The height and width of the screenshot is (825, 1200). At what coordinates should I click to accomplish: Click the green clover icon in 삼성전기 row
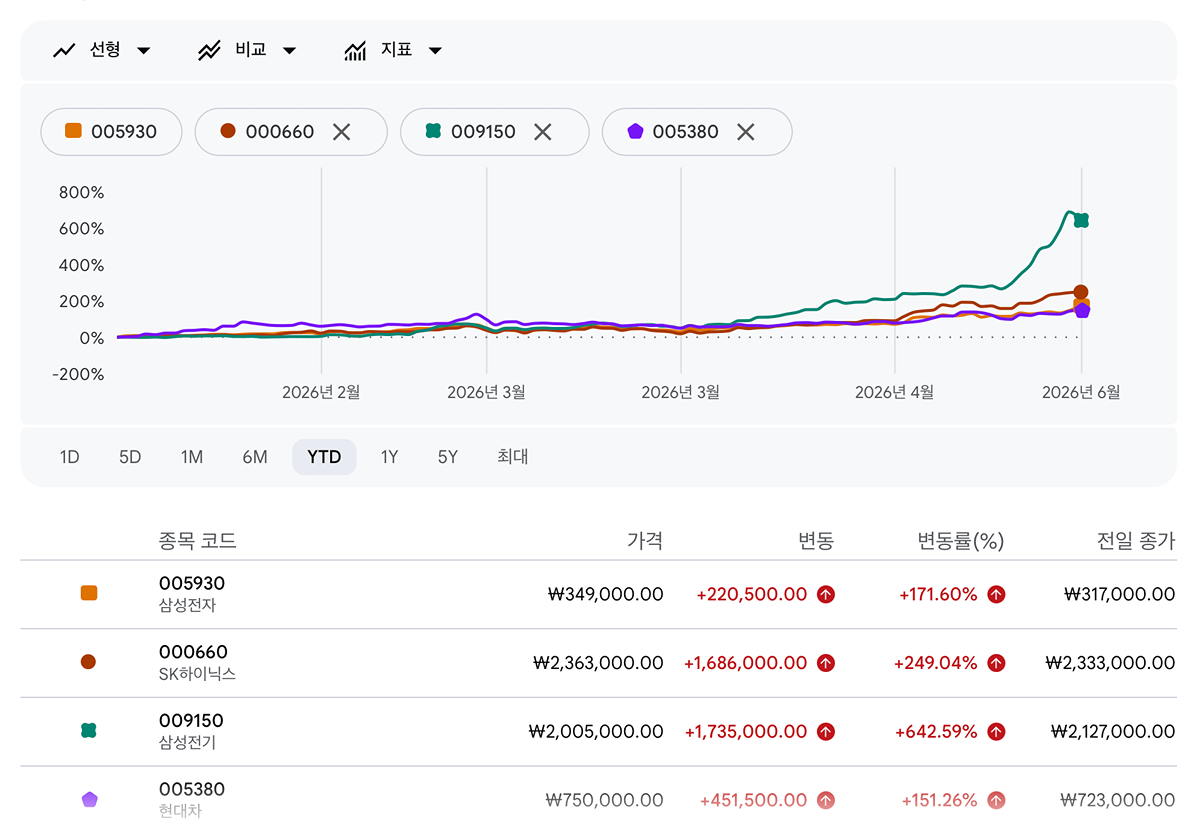coord(88,731)
